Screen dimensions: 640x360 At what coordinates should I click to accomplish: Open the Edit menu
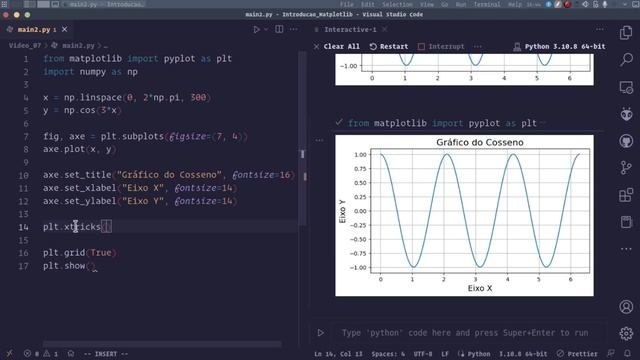click(367, 4)
